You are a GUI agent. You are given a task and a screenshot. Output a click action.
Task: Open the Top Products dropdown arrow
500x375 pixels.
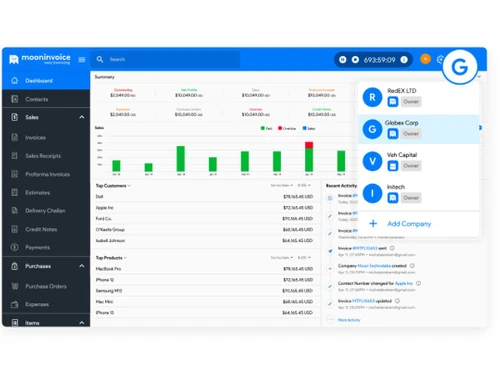pos(125,258)
